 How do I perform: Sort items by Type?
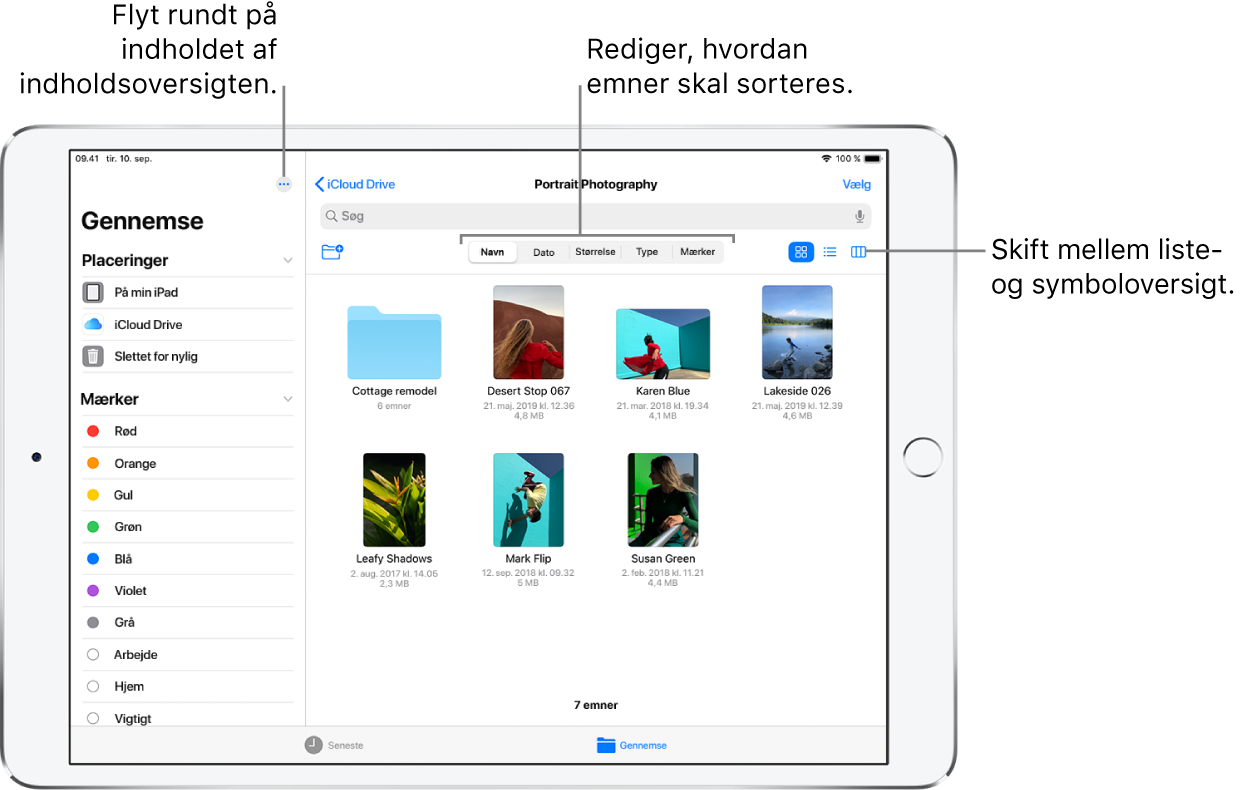tap(647, 252)
